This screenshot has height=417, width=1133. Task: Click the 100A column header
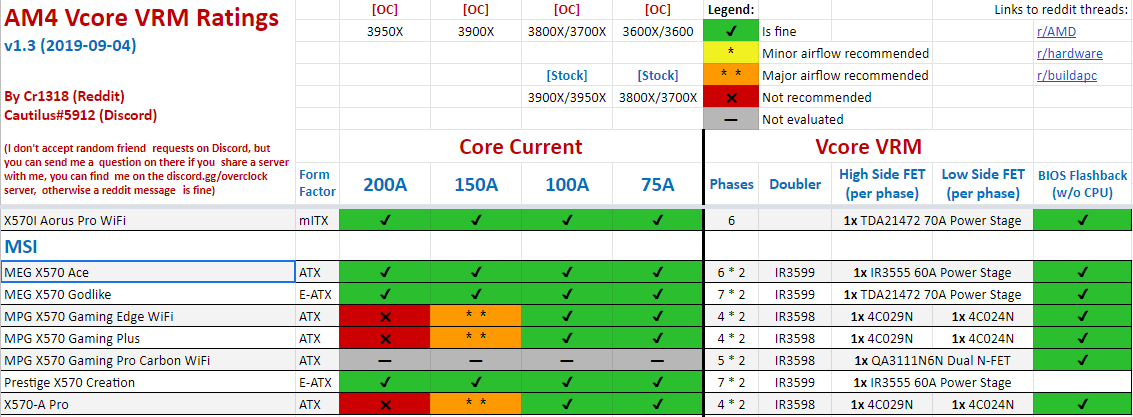tap(566, 185)
